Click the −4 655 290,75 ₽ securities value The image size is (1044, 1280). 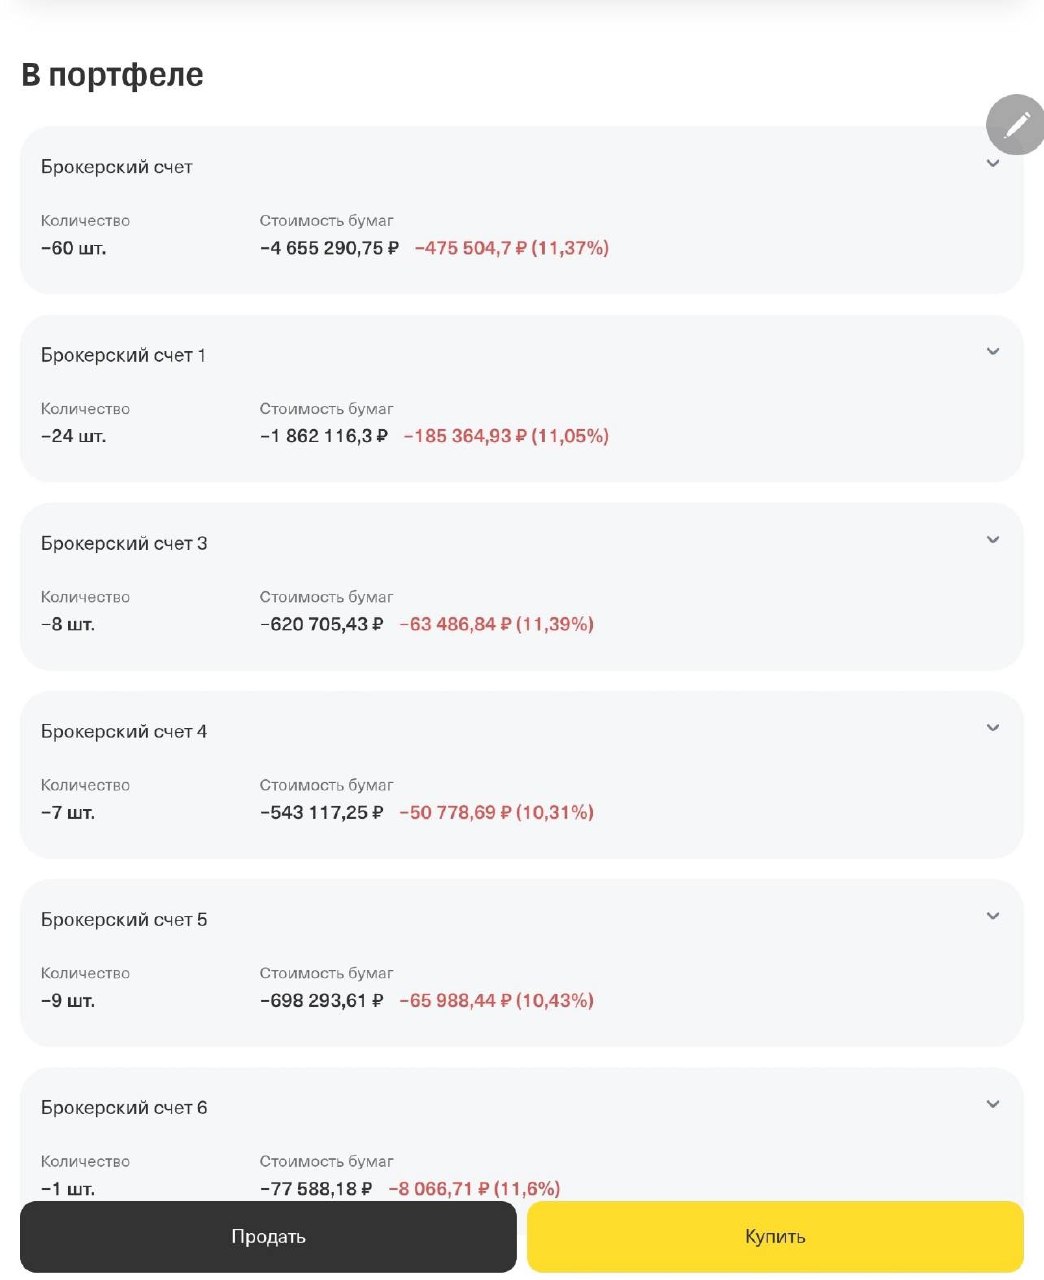click(x=329, y=248)
